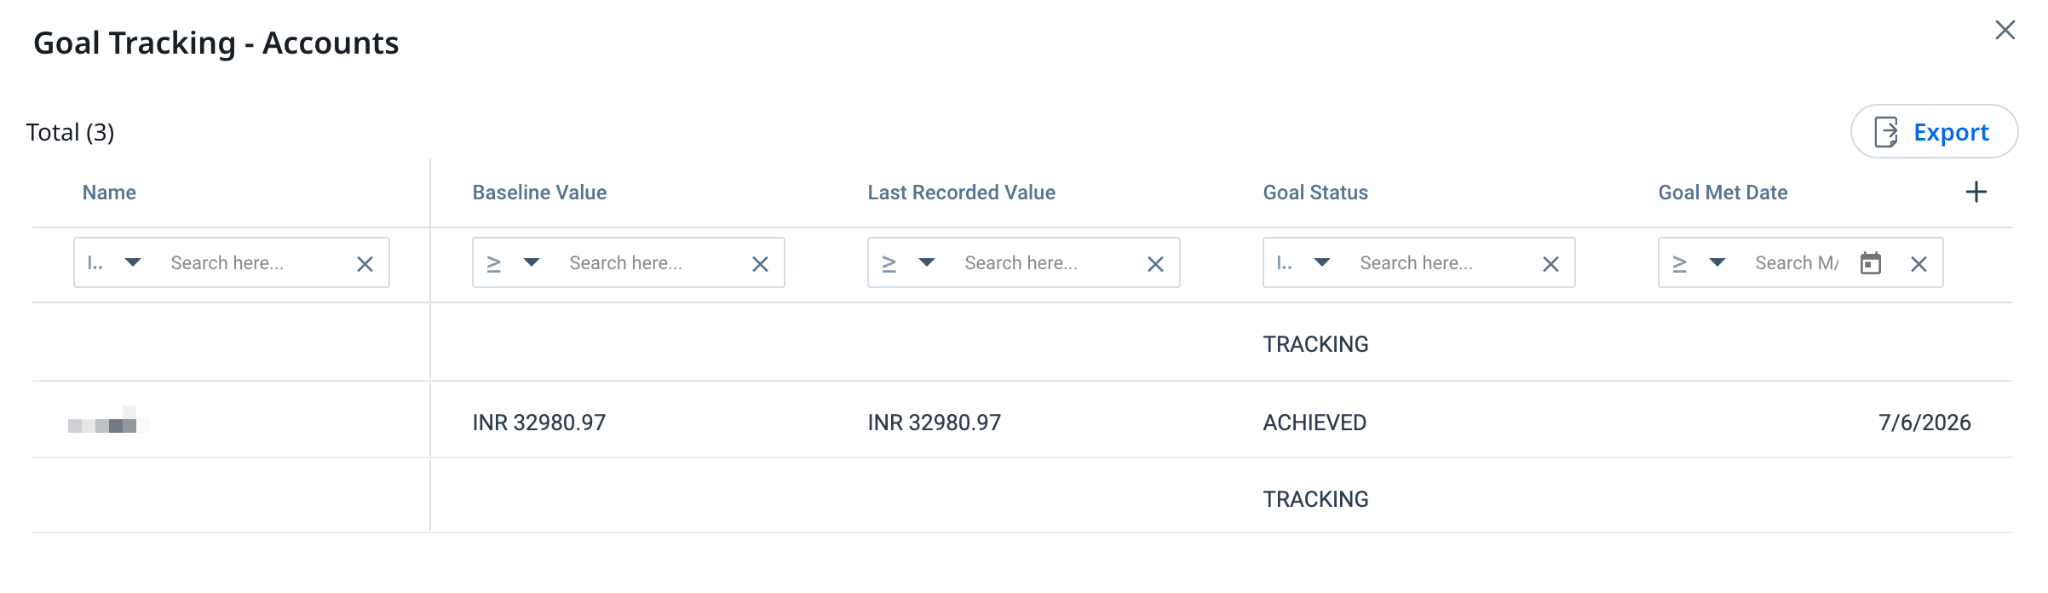Viewport: 2048px width, 593px height.
Task: Click the Export button
Action: pos(1933,132)
